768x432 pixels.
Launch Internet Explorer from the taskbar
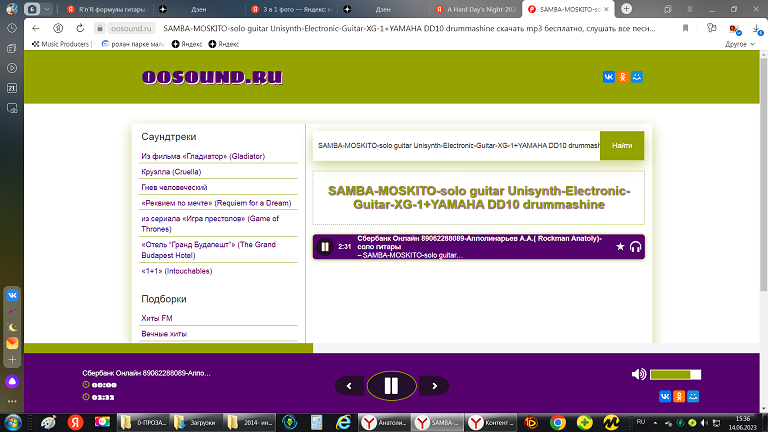343,422
